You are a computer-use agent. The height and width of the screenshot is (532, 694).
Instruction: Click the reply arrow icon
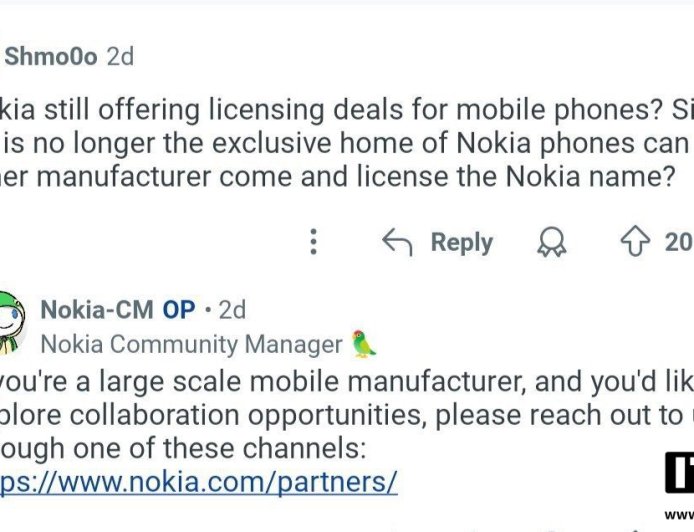[x=397, y=242]
